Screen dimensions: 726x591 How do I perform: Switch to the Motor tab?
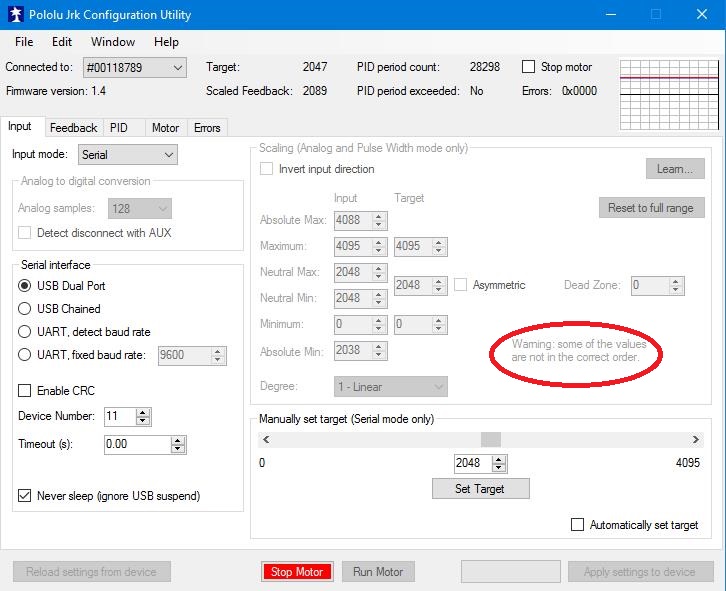pos(165,128)
